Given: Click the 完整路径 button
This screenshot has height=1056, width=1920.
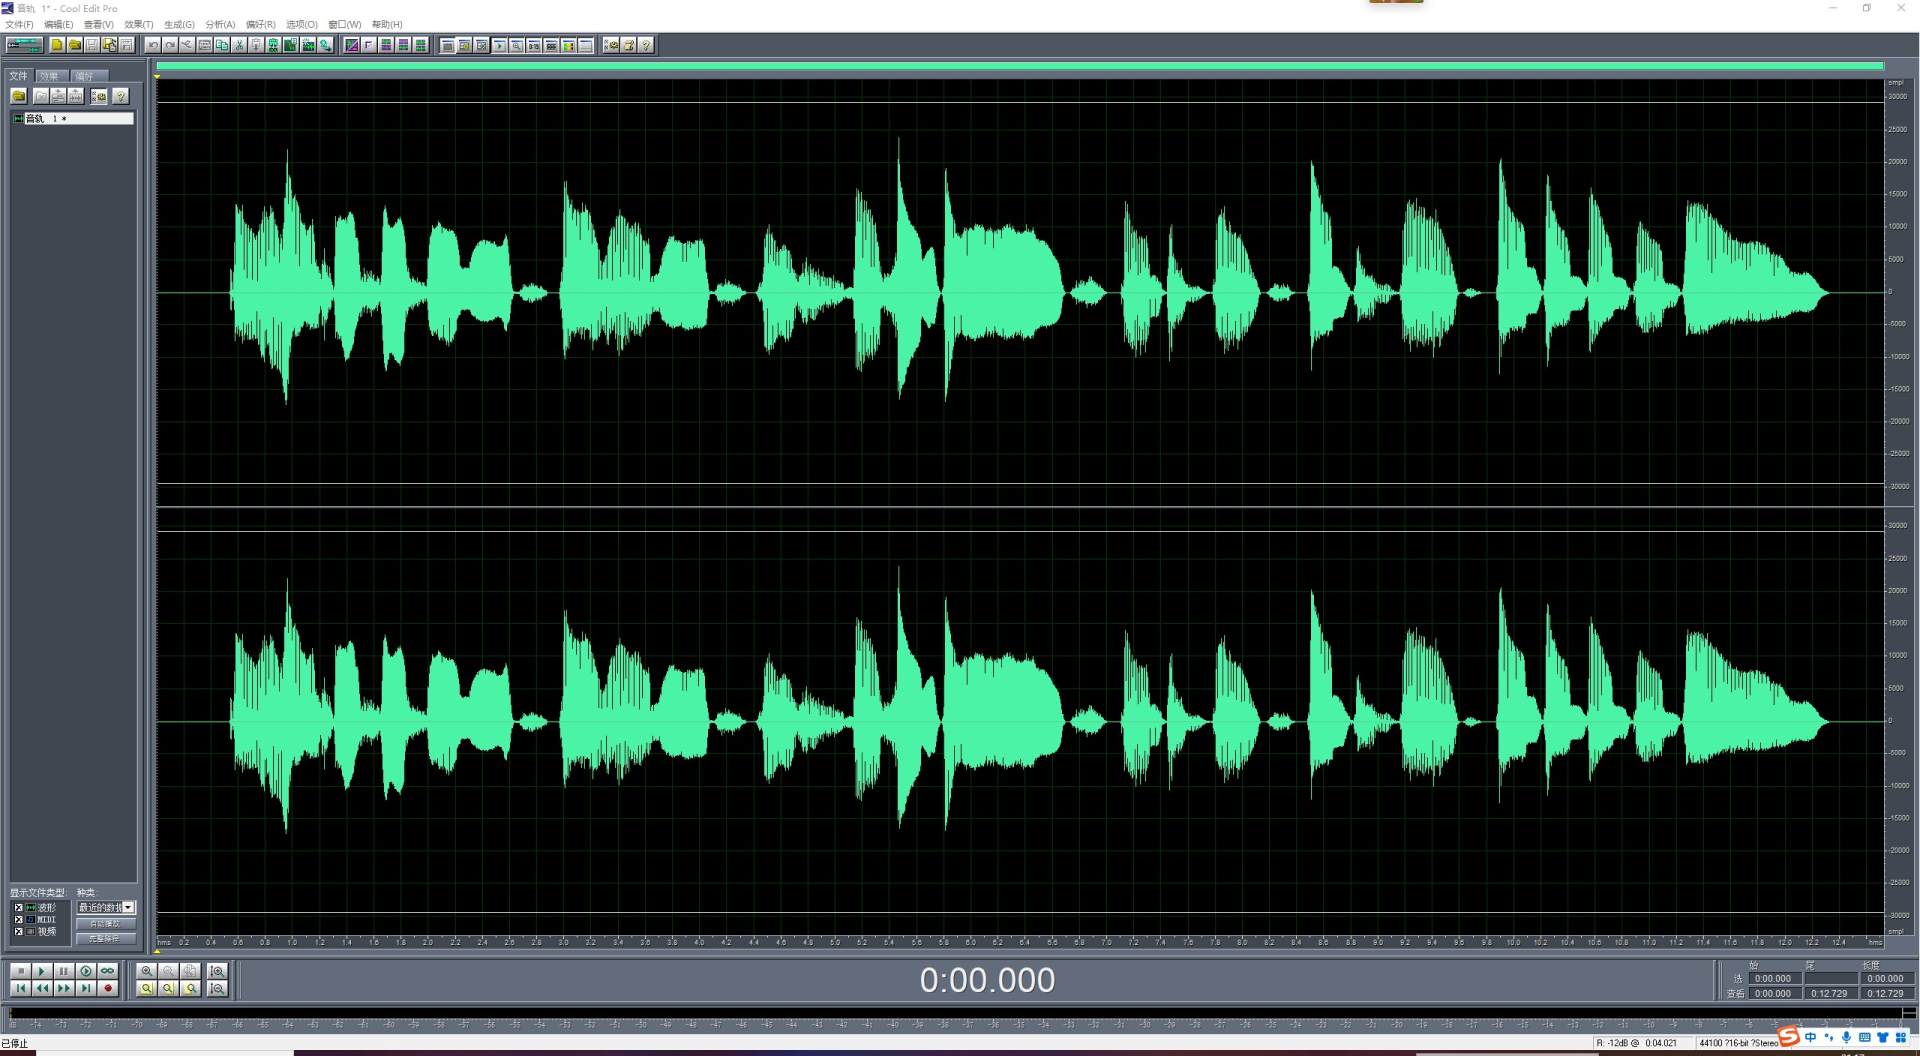Looking at the screenshot, I should pyautogui.click(x=105, y=939).
